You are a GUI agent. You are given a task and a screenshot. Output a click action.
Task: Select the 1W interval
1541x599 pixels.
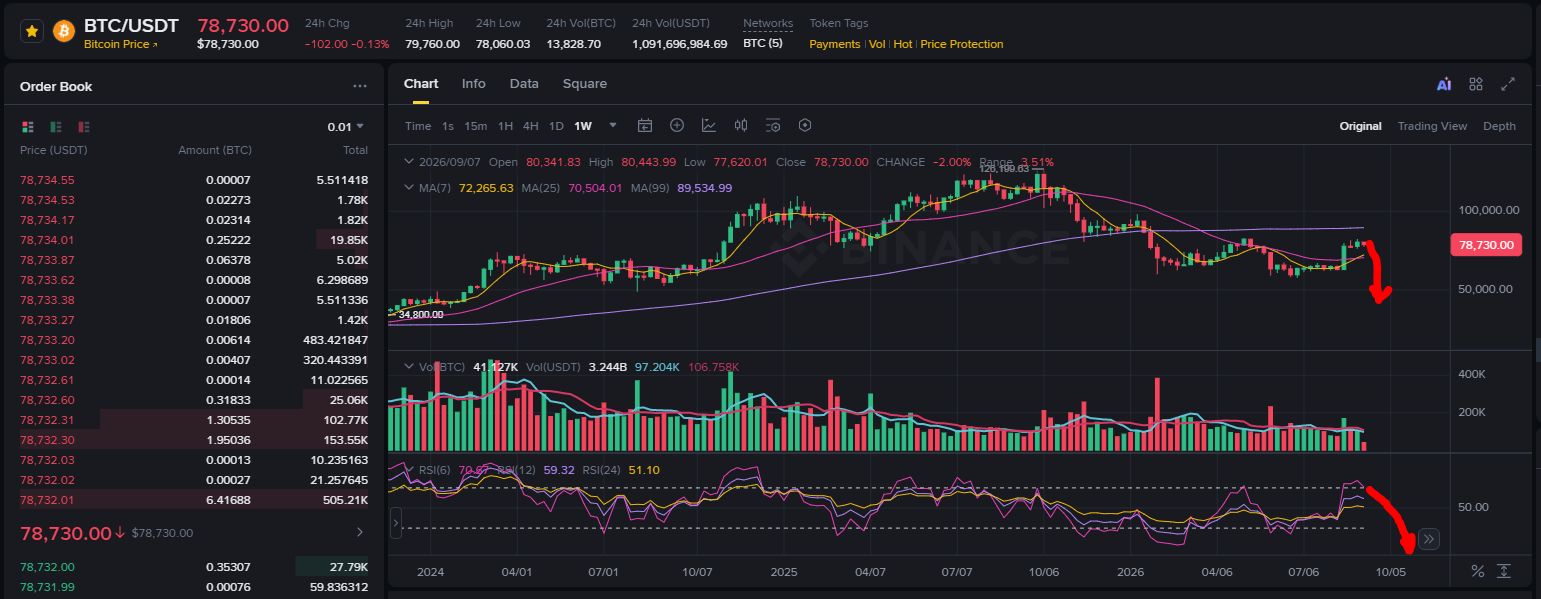[x=583, y=126]
